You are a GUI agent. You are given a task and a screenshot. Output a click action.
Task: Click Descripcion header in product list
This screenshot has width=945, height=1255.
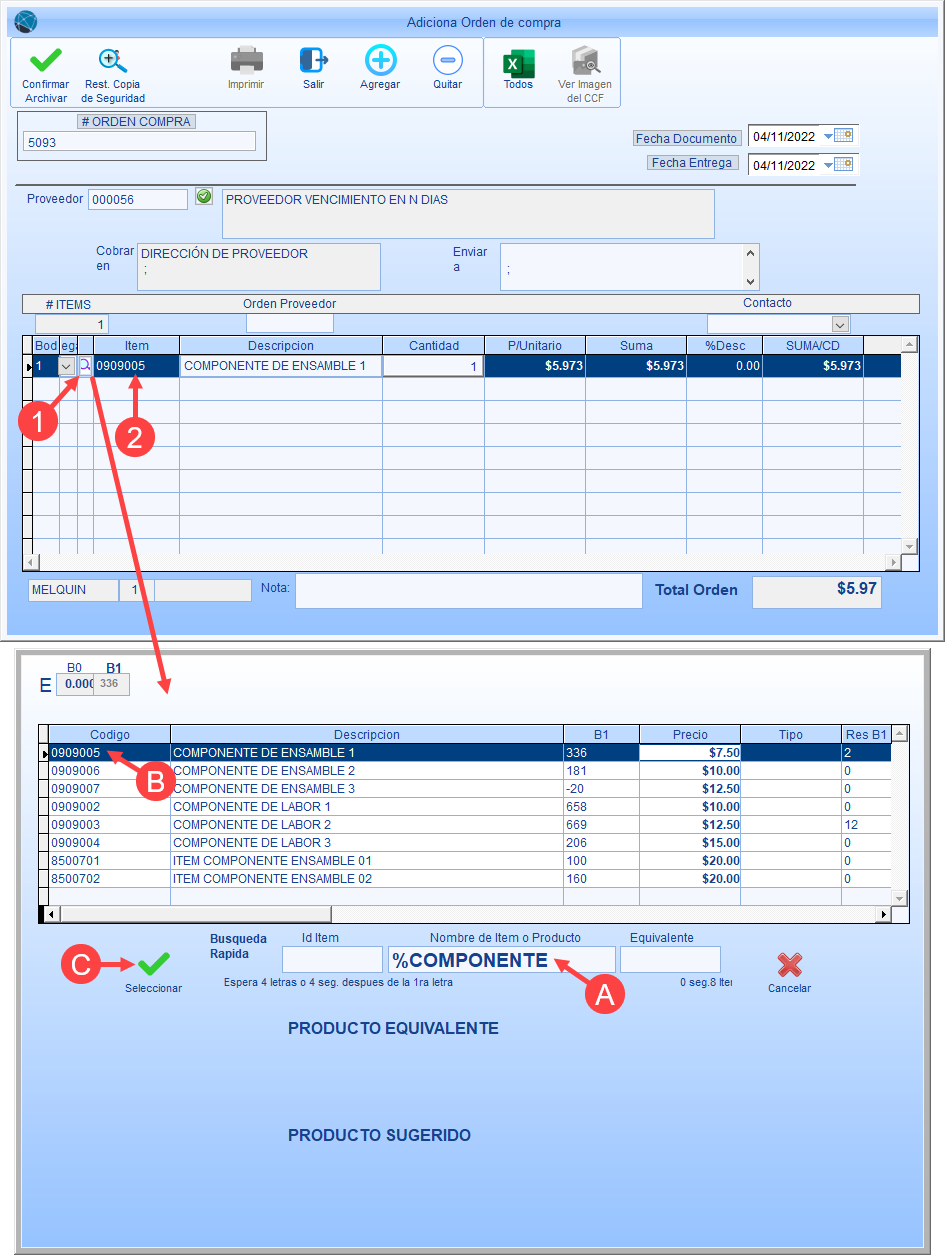point(367,734)
